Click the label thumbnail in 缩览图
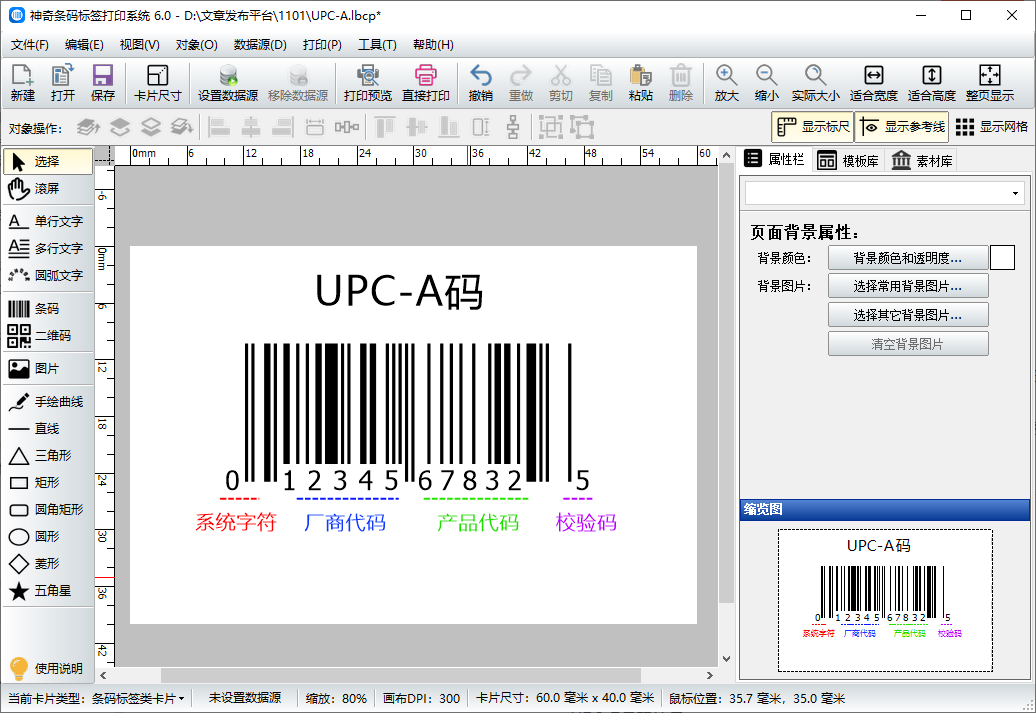Viewport: 1036px width, 713px height. point(885,600)
